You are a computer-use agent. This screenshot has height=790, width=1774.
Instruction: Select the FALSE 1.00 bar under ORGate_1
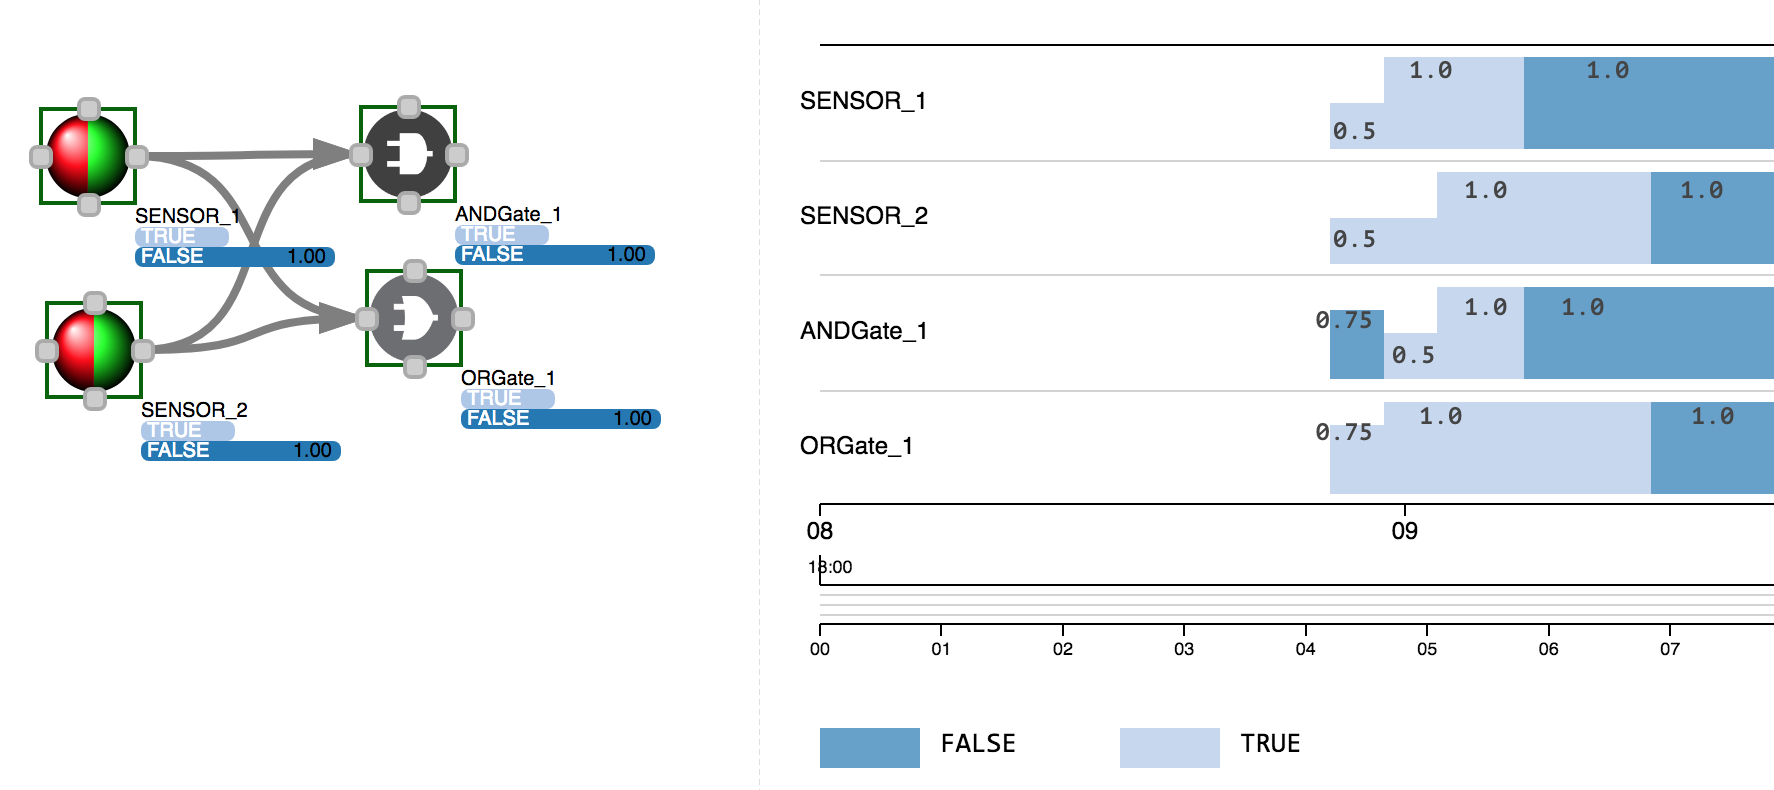point(561,418)
